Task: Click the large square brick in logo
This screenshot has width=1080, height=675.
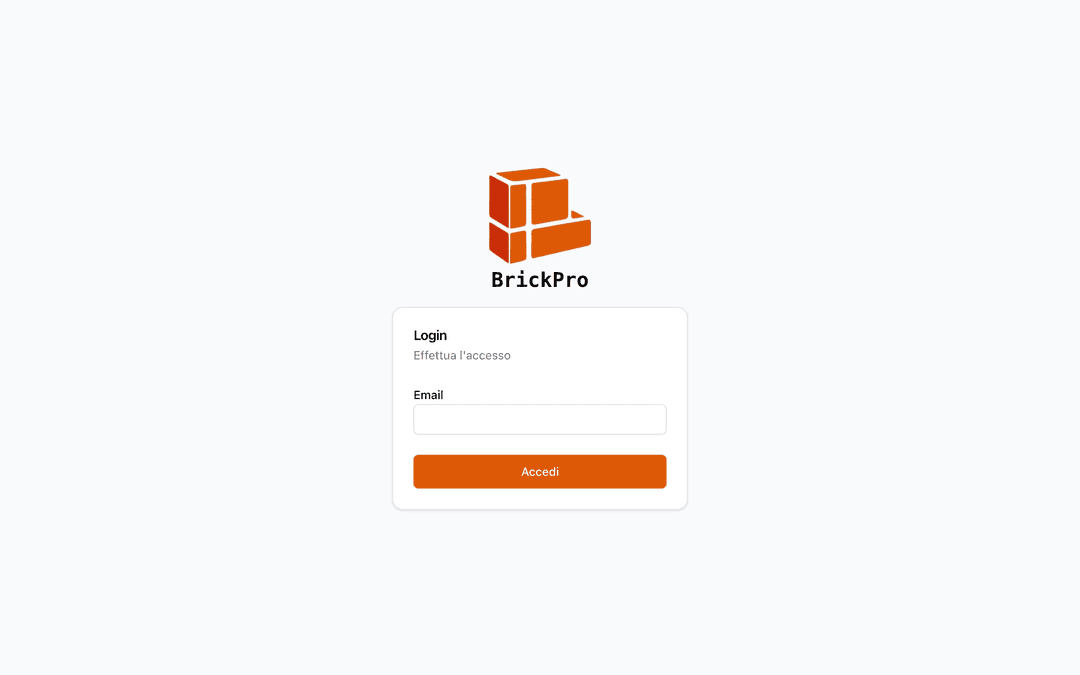Action: pos(550,201)
